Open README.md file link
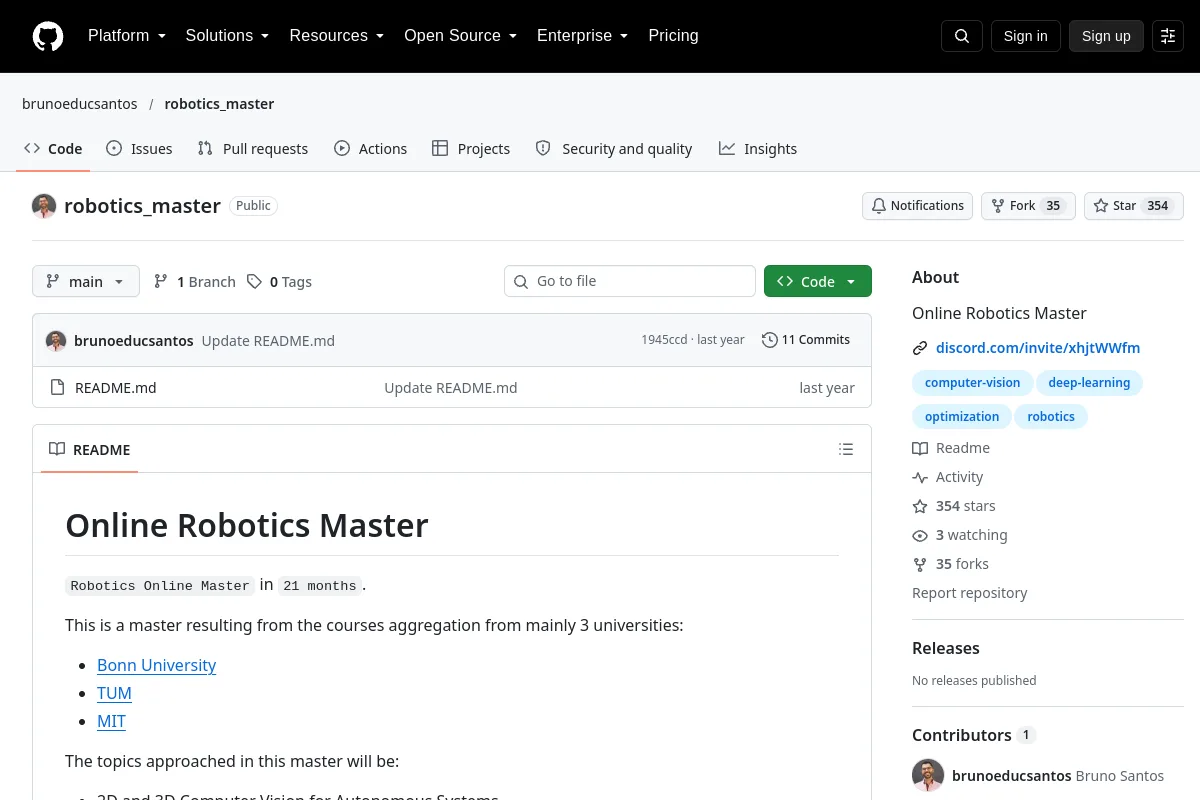 point(116,388)
